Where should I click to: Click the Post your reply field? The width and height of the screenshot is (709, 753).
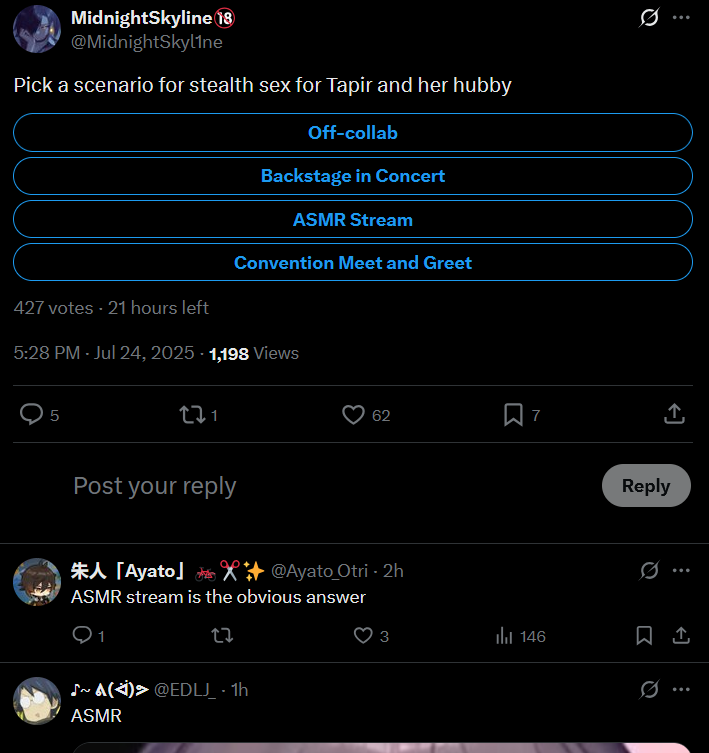click(300, 486)
